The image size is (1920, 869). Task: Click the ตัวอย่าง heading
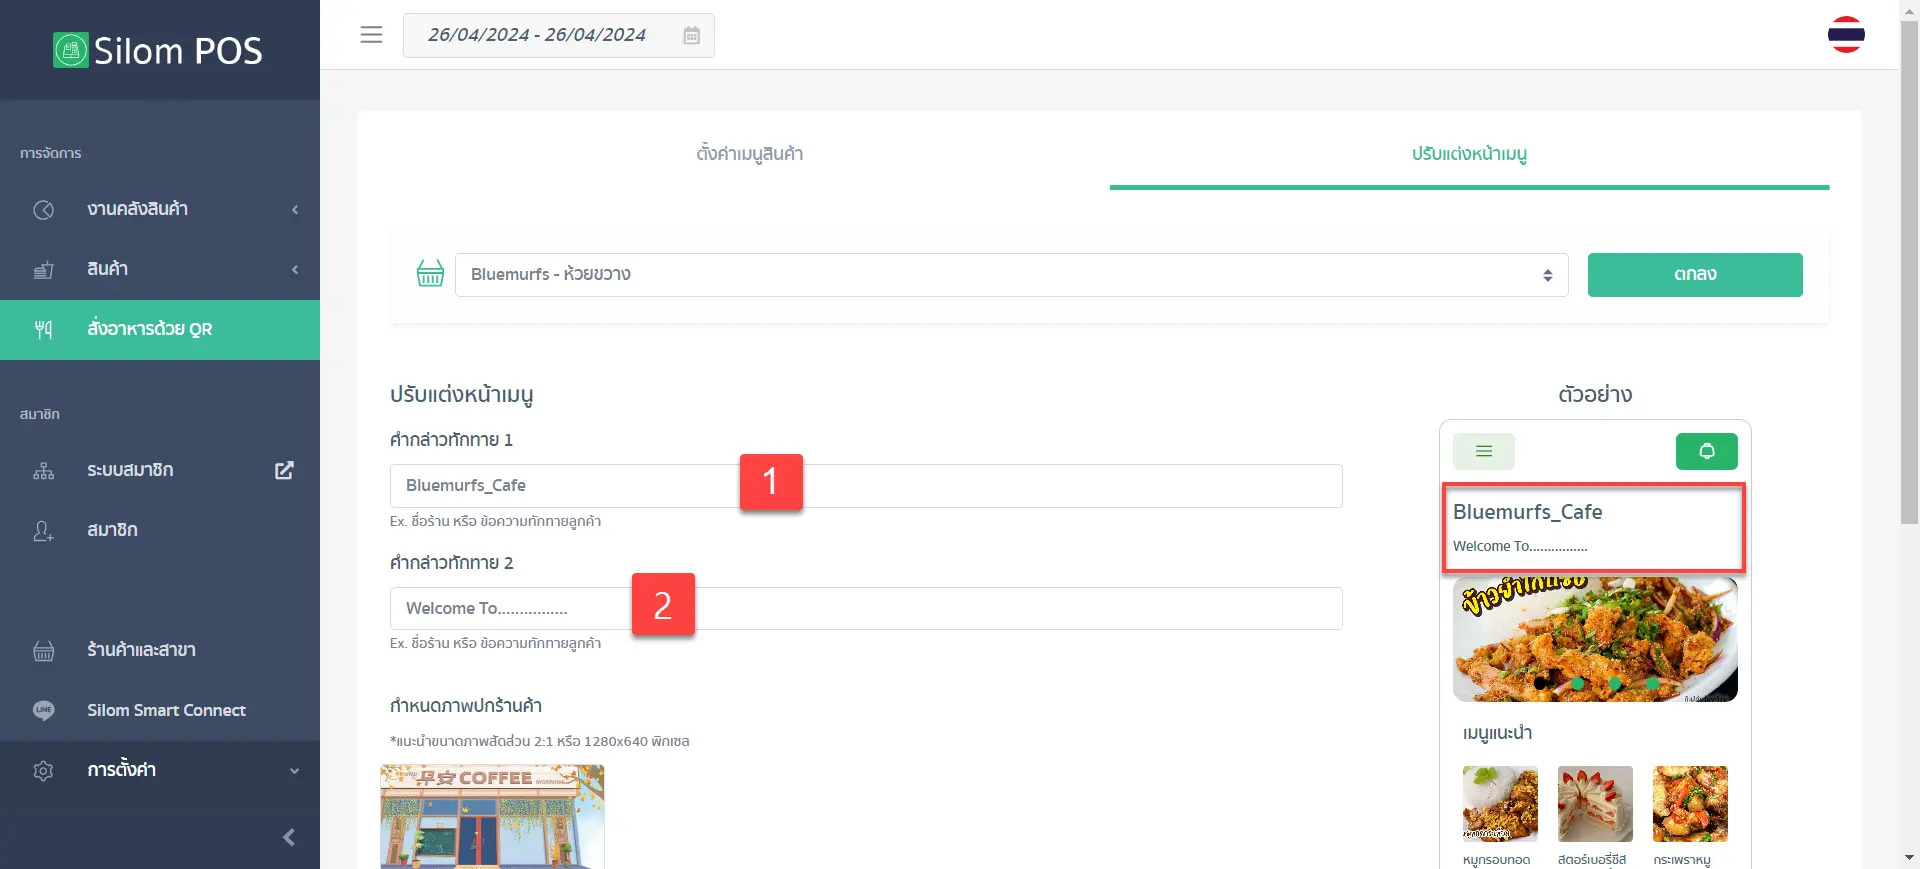[1595, 395]
